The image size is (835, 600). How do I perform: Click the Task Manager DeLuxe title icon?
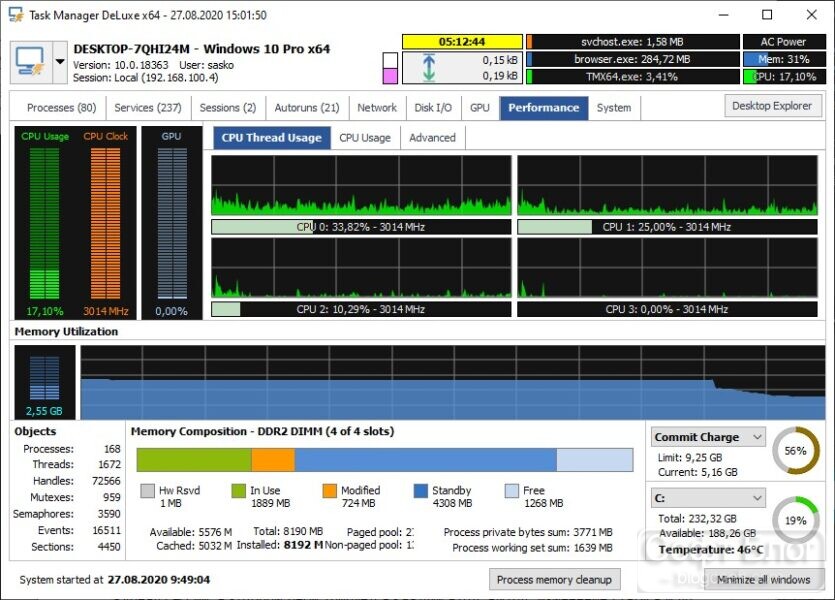click(16, 15)
